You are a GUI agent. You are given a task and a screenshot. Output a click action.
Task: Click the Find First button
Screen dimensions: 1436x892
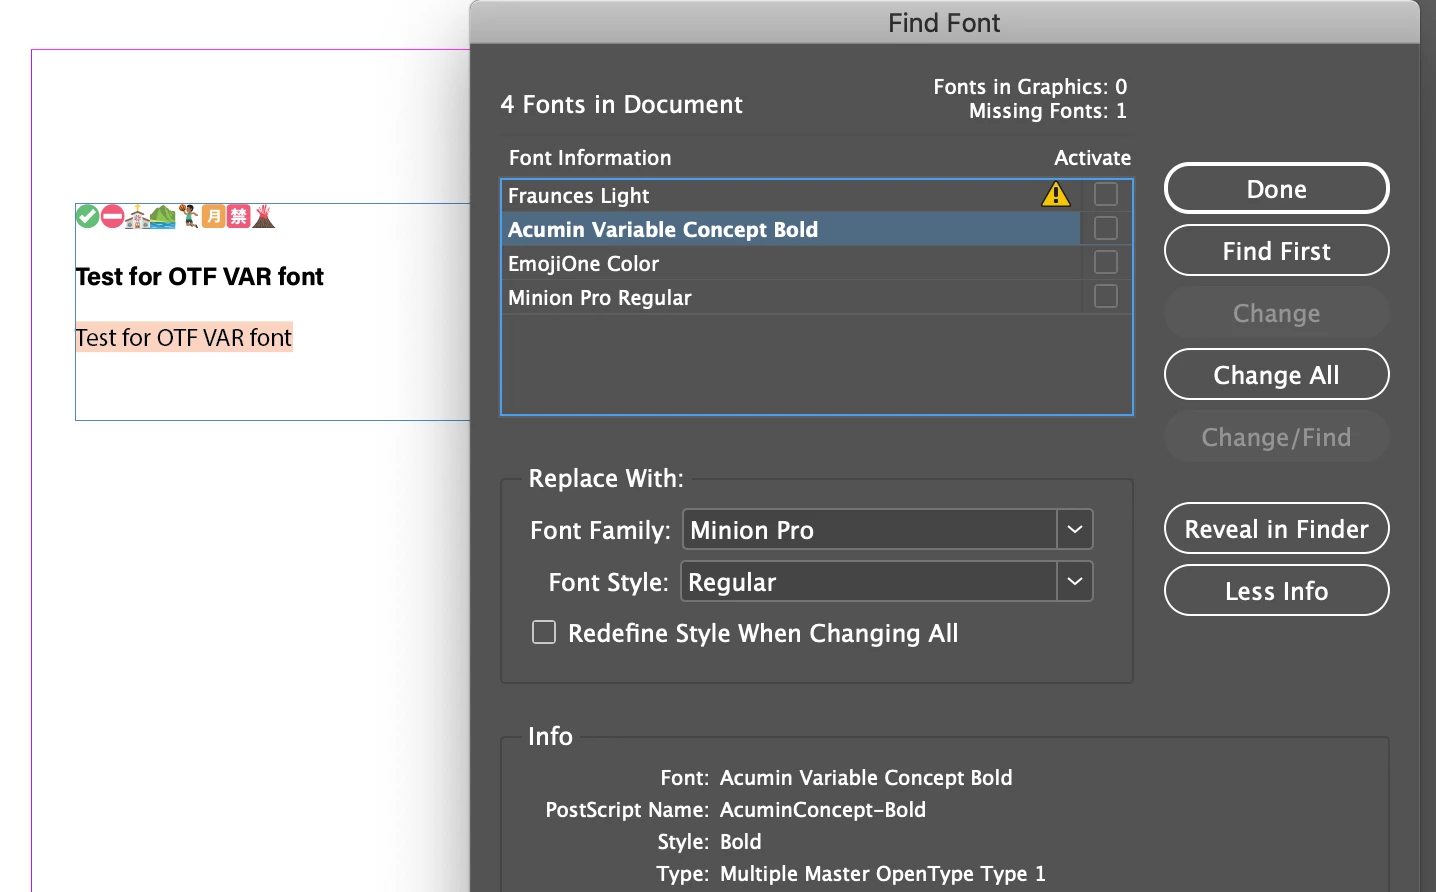pos(1276,251)
